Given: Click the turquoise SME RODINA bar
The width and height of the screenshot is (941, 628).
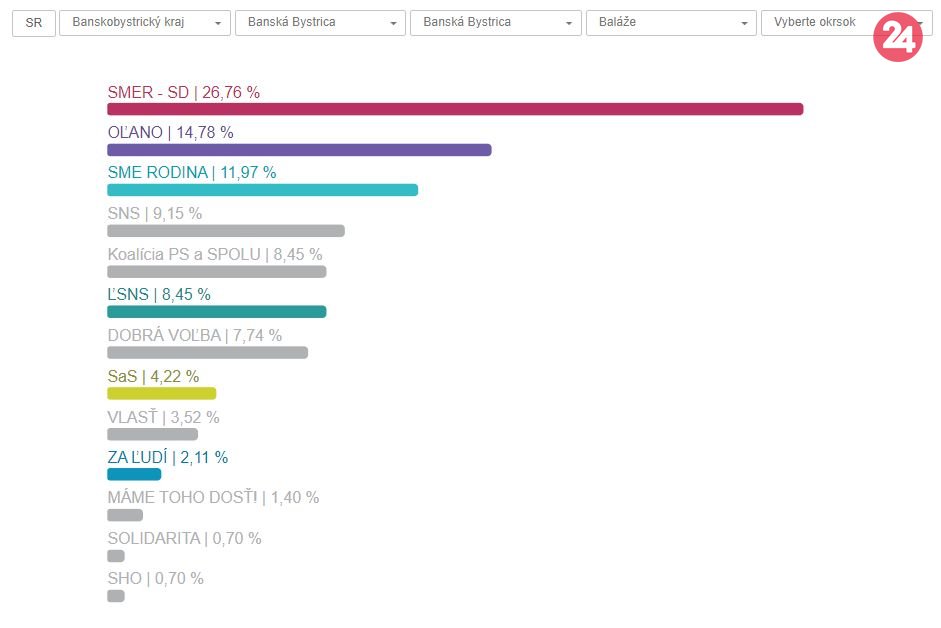Looking at the screenshot, I should coord(262,190).
